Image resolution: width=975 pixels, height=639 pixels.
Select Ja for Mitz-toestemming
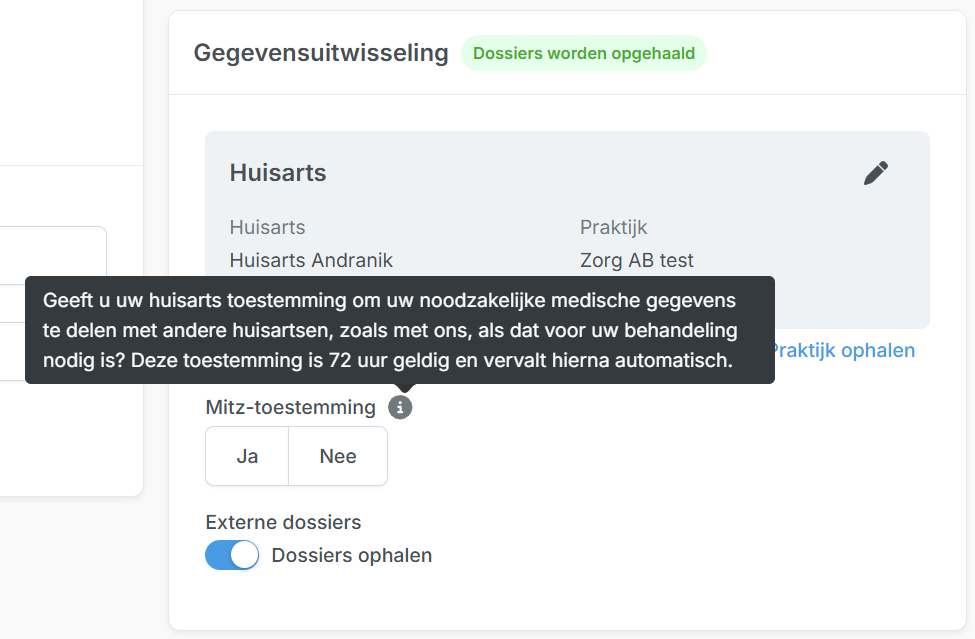click(247, 456)
